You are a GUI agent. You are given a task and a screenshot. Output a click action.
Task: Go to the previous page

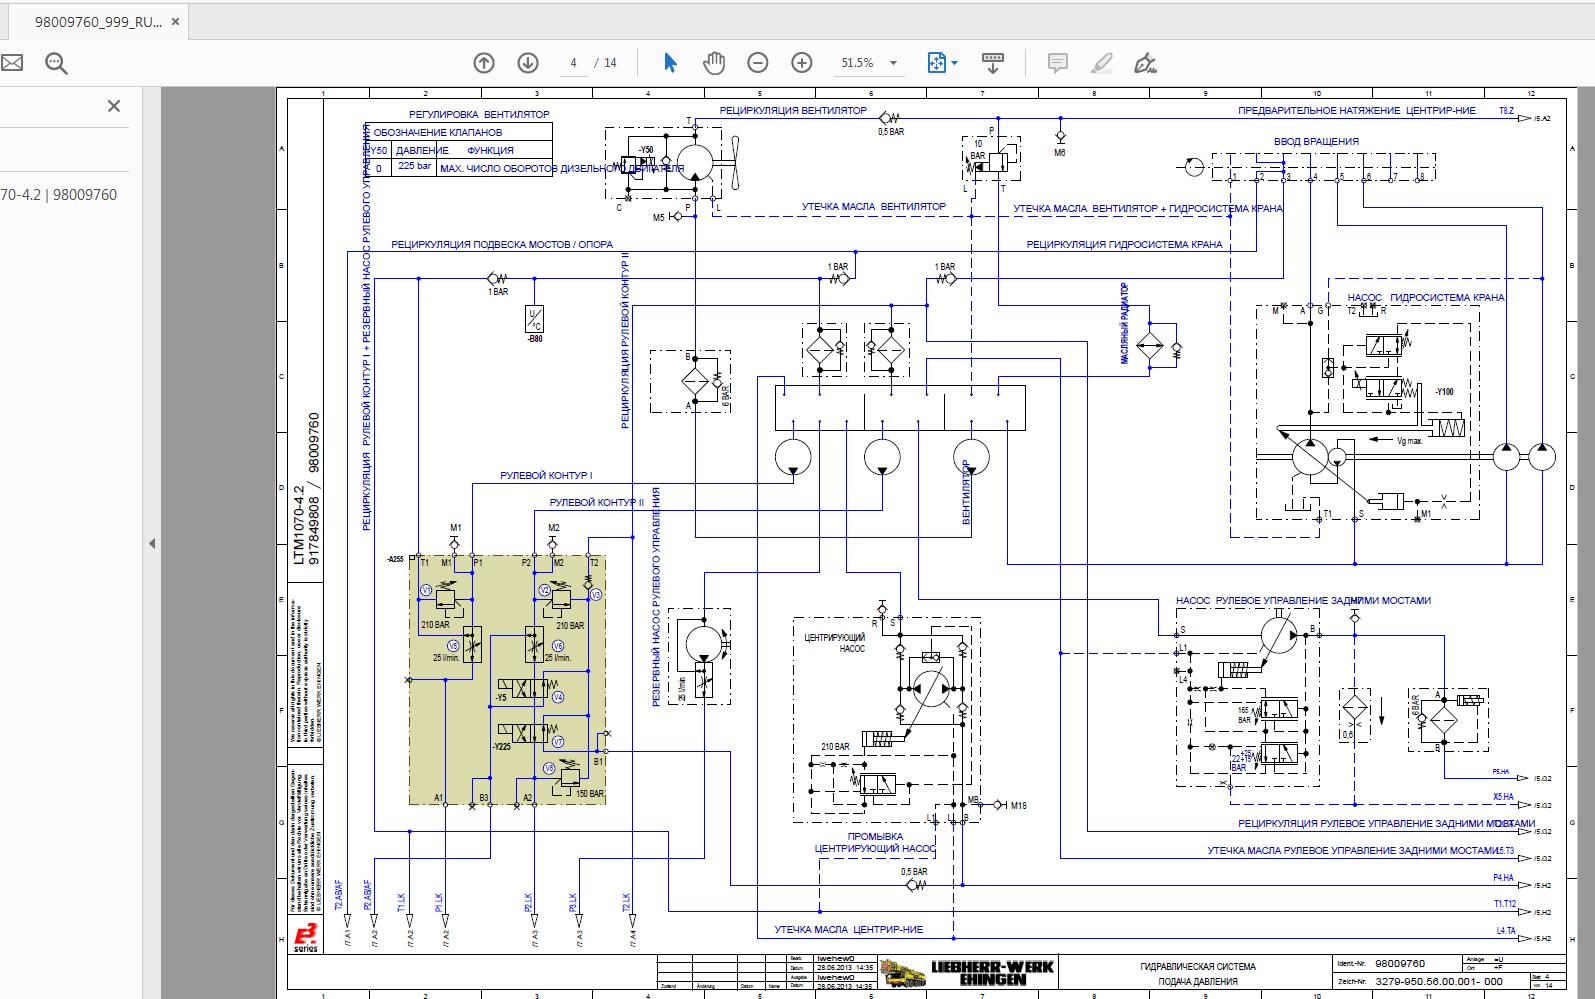(484, 63)
